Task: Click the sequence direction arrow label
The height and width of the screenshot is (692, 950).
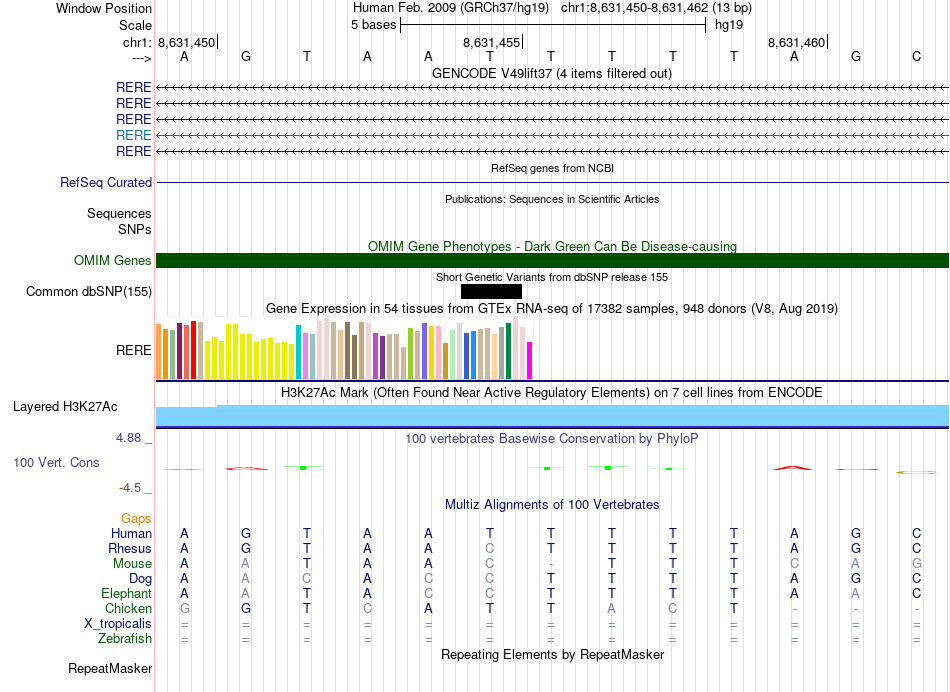Action: (x=141, y=58)
